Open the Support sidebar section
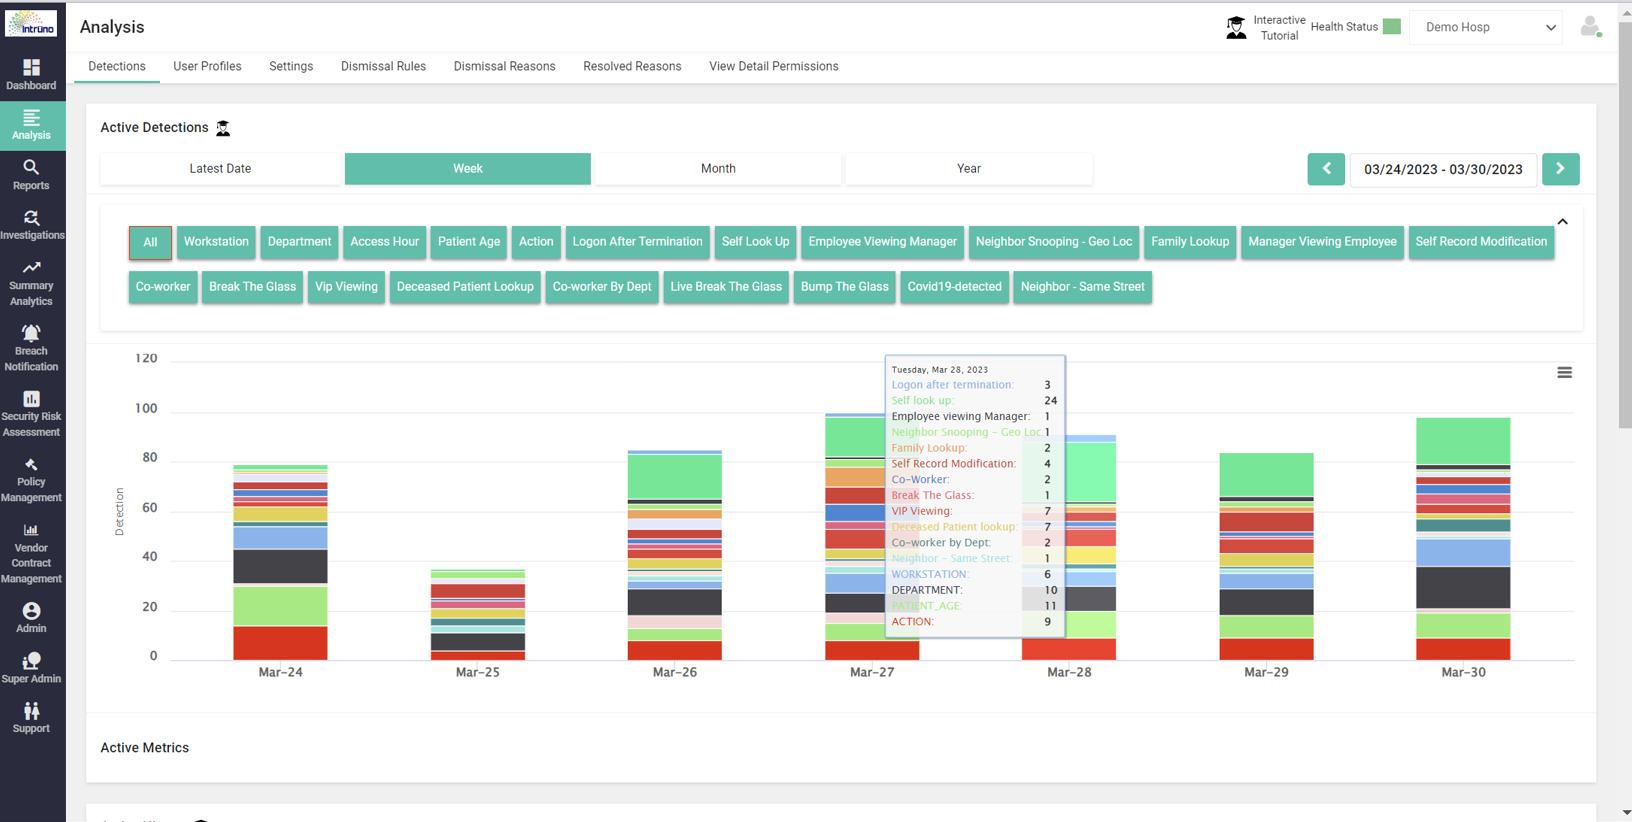 [31, 718]
